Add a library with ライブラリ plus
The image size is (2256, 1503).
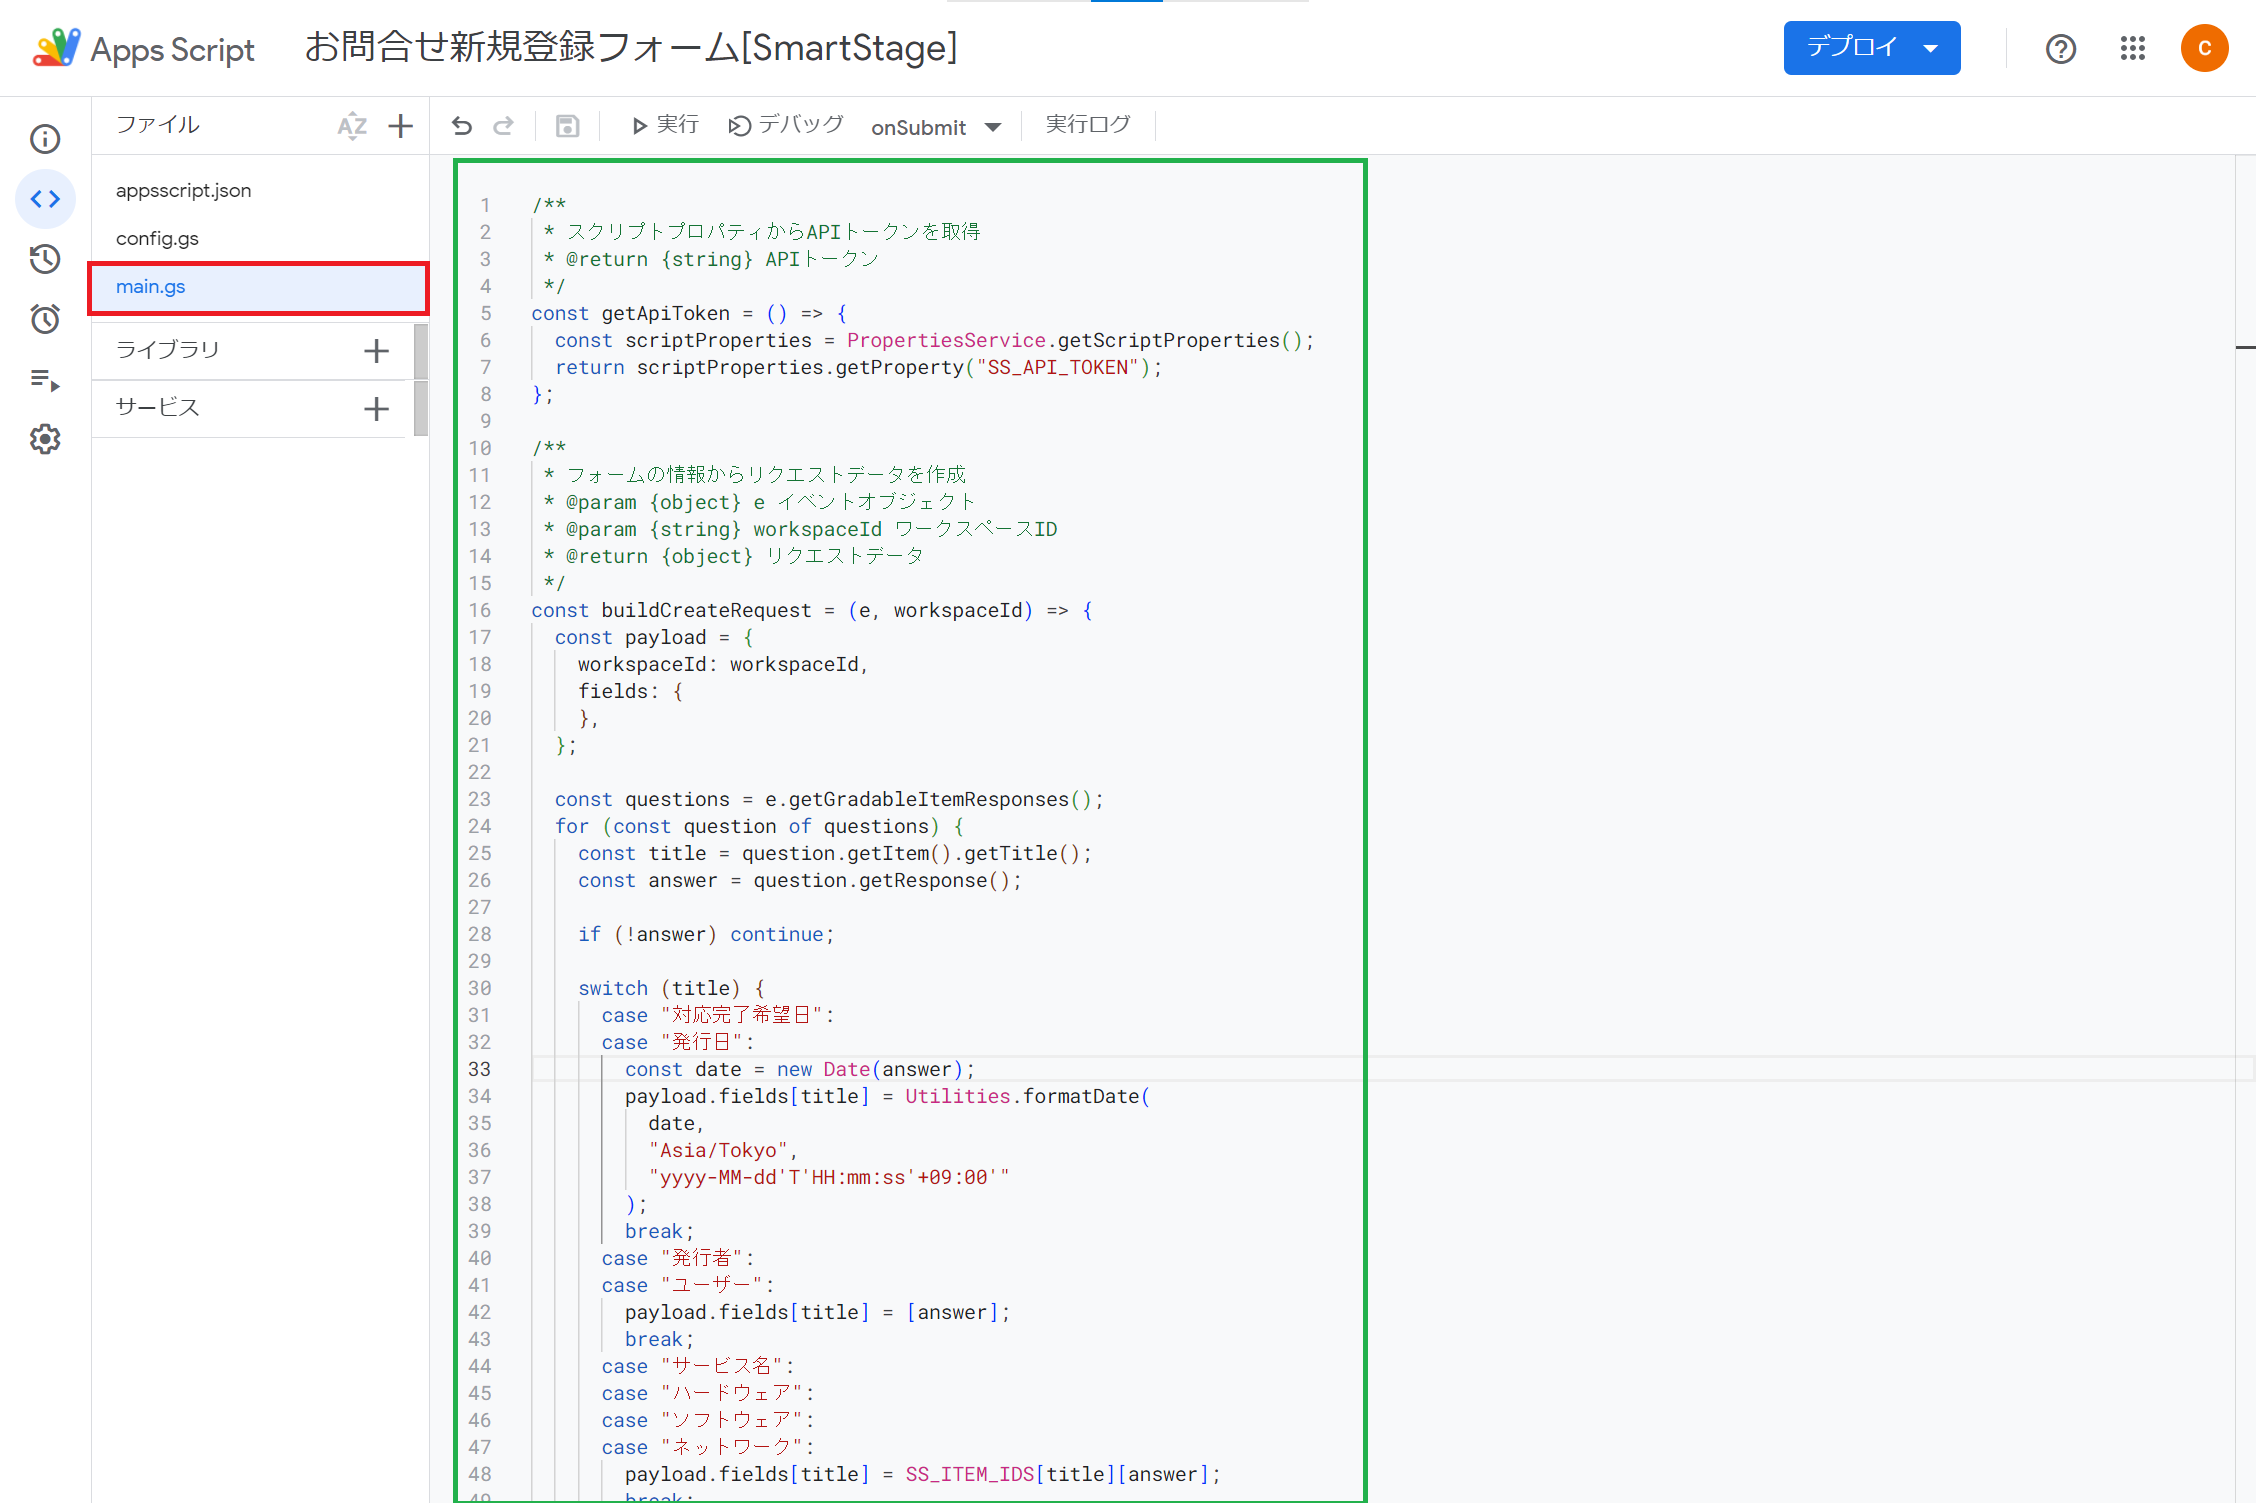[x=376, y=351]
